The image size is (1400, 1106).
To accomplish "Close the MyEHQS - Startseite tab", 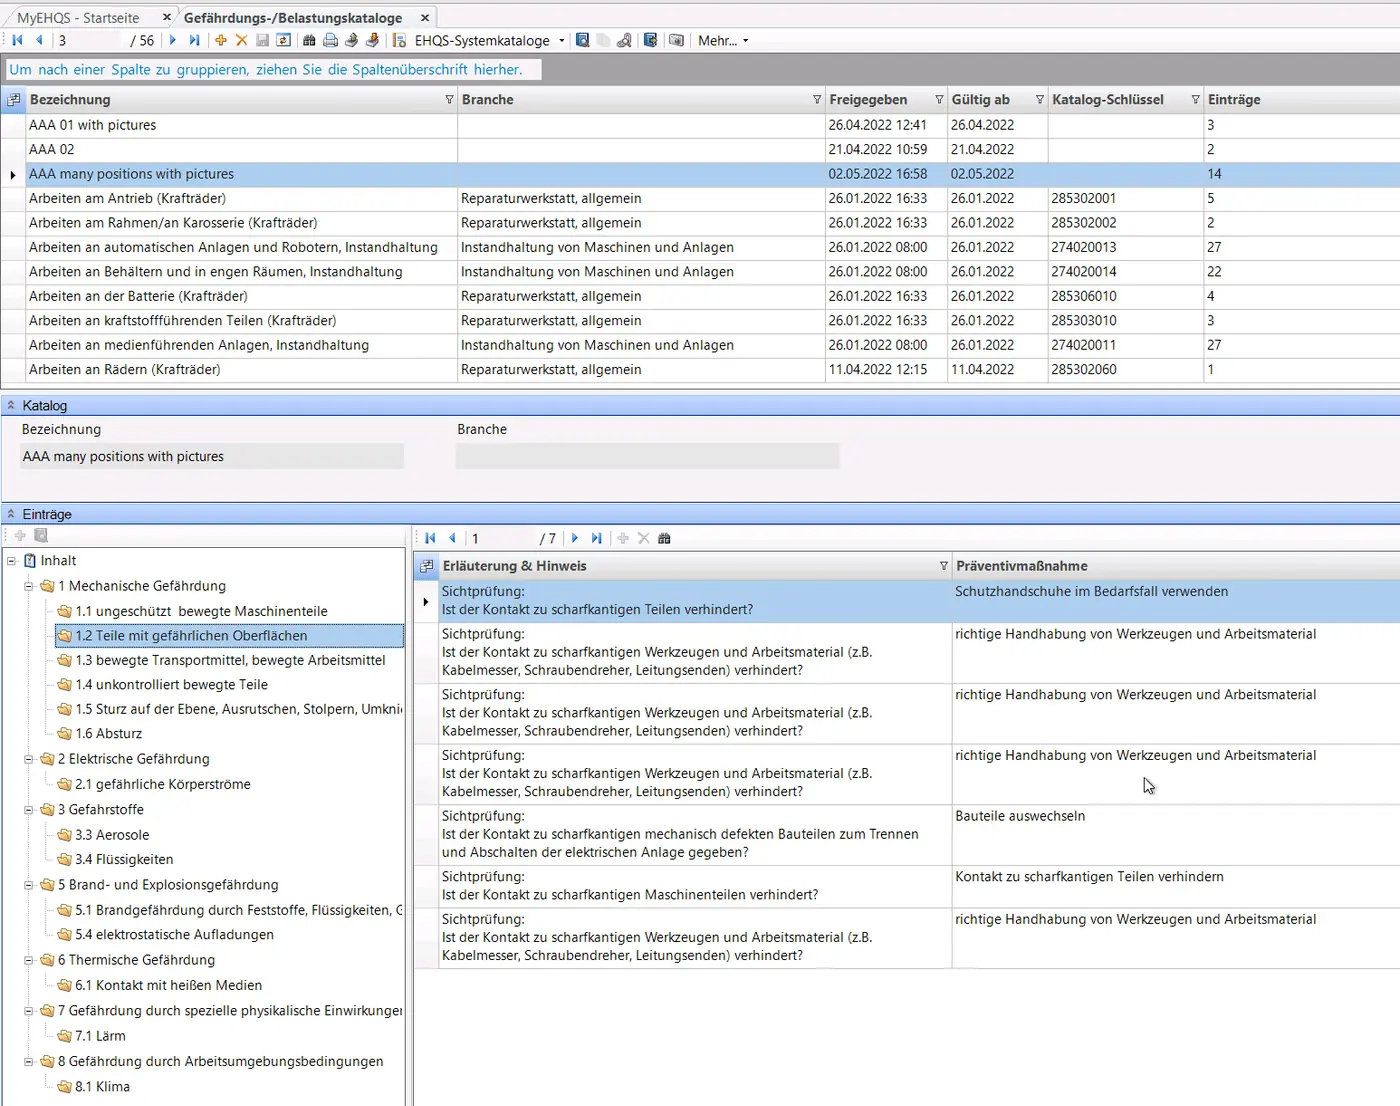I will pos(167,17).
